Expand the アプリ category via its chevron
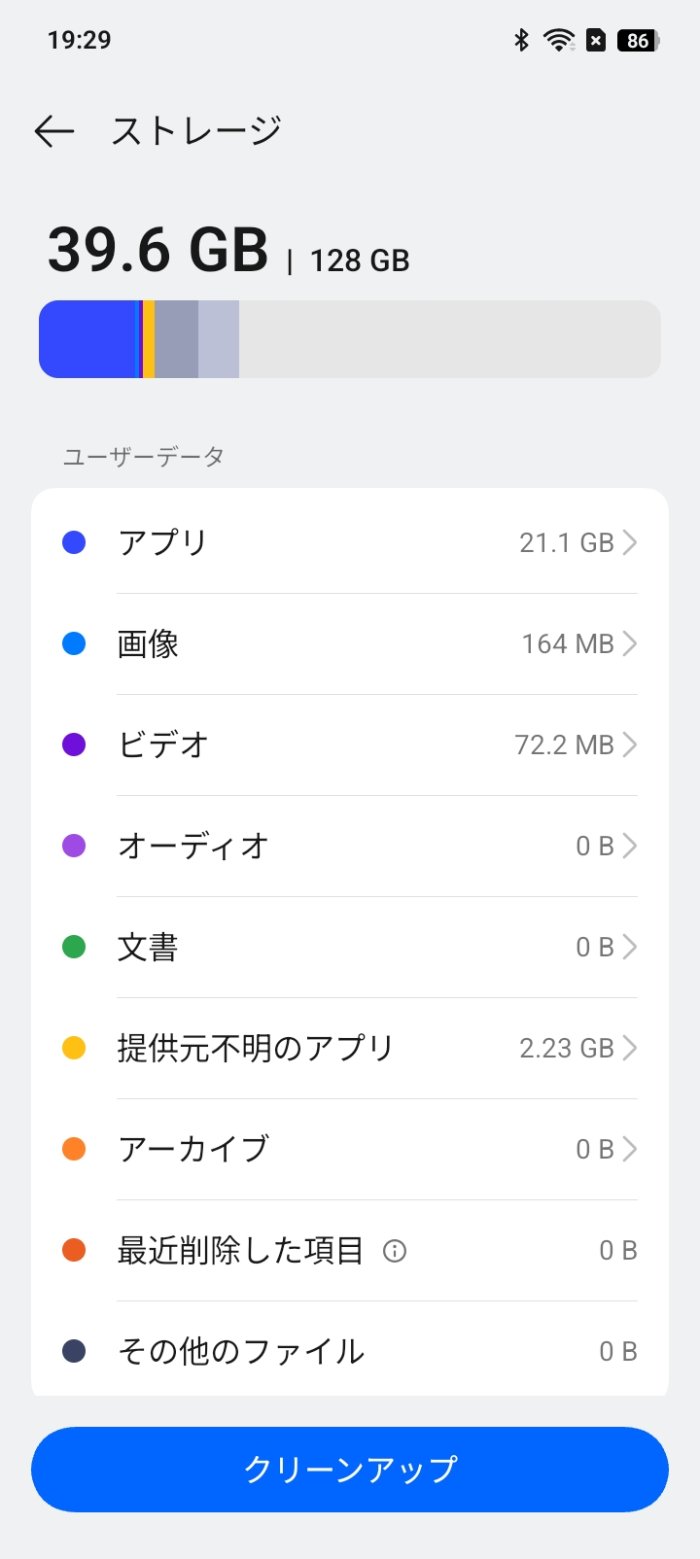 click(631, 542)
